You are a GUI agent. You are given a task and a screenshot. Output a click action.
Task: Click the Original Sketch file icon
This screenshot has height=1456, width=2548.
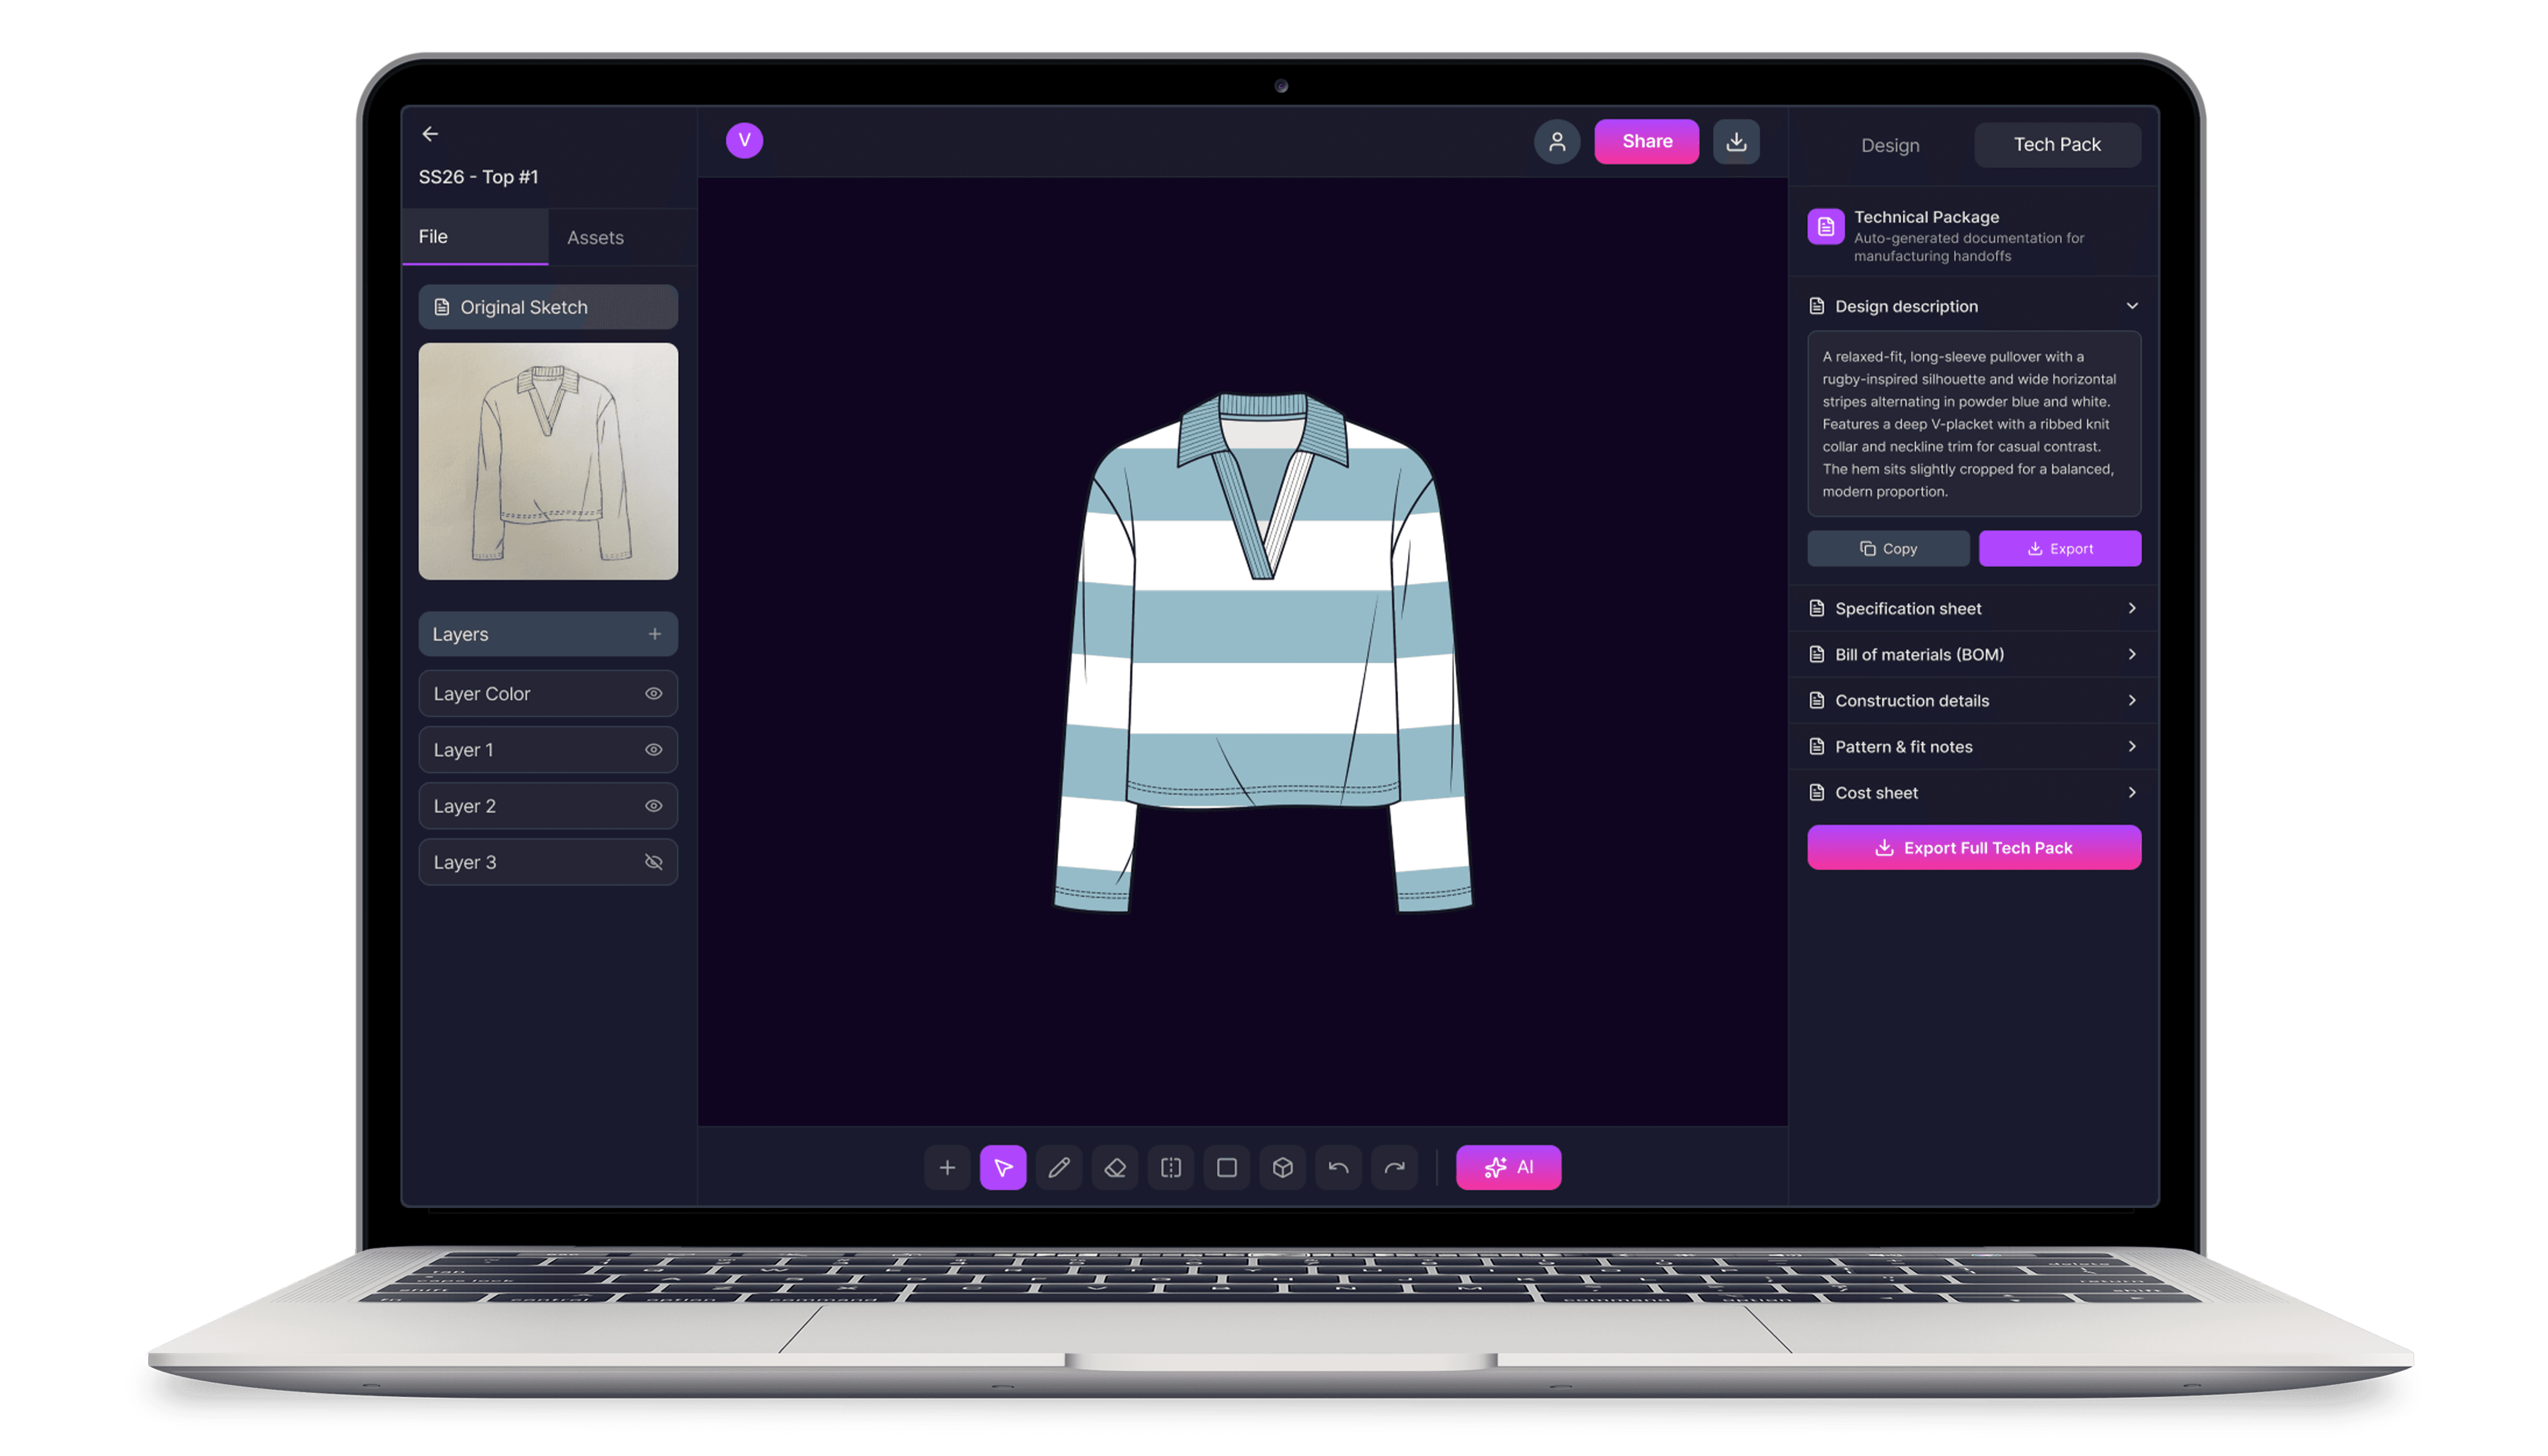pyautogui.click(x=441, y=307)
